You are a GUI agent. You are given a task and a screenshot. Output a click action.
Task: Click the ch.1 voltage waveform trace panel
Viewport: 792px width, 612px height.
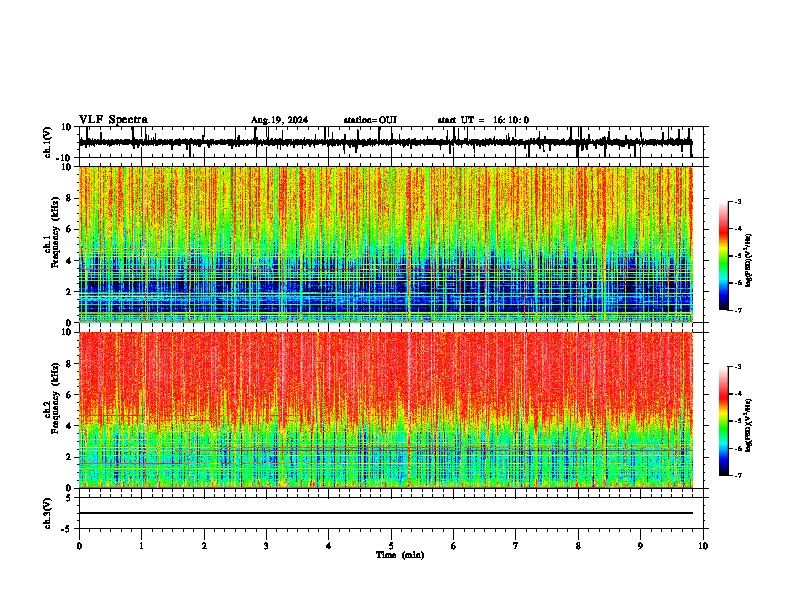pos(391,142)
